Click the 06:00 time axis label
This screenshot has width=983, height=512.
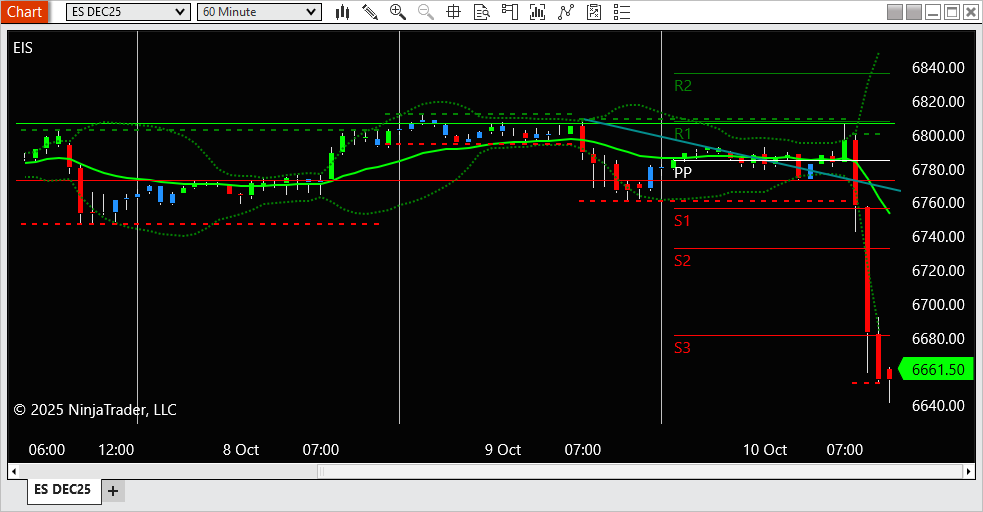coord(47,450)
